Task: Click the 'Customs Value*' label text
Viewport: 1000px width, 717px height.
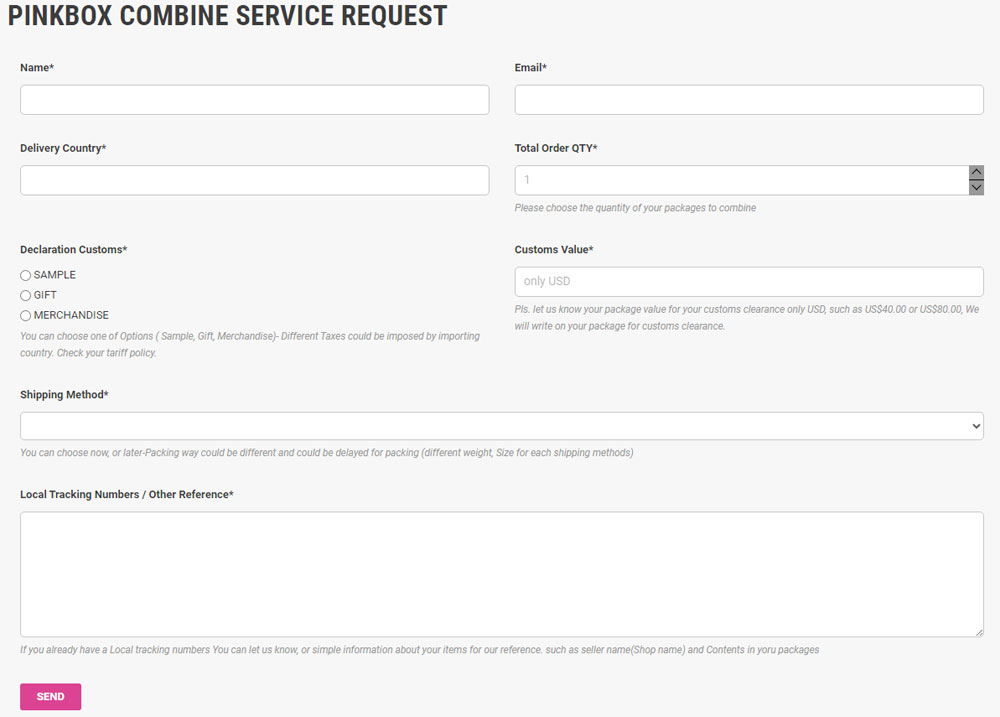Action: click(554, 250)
